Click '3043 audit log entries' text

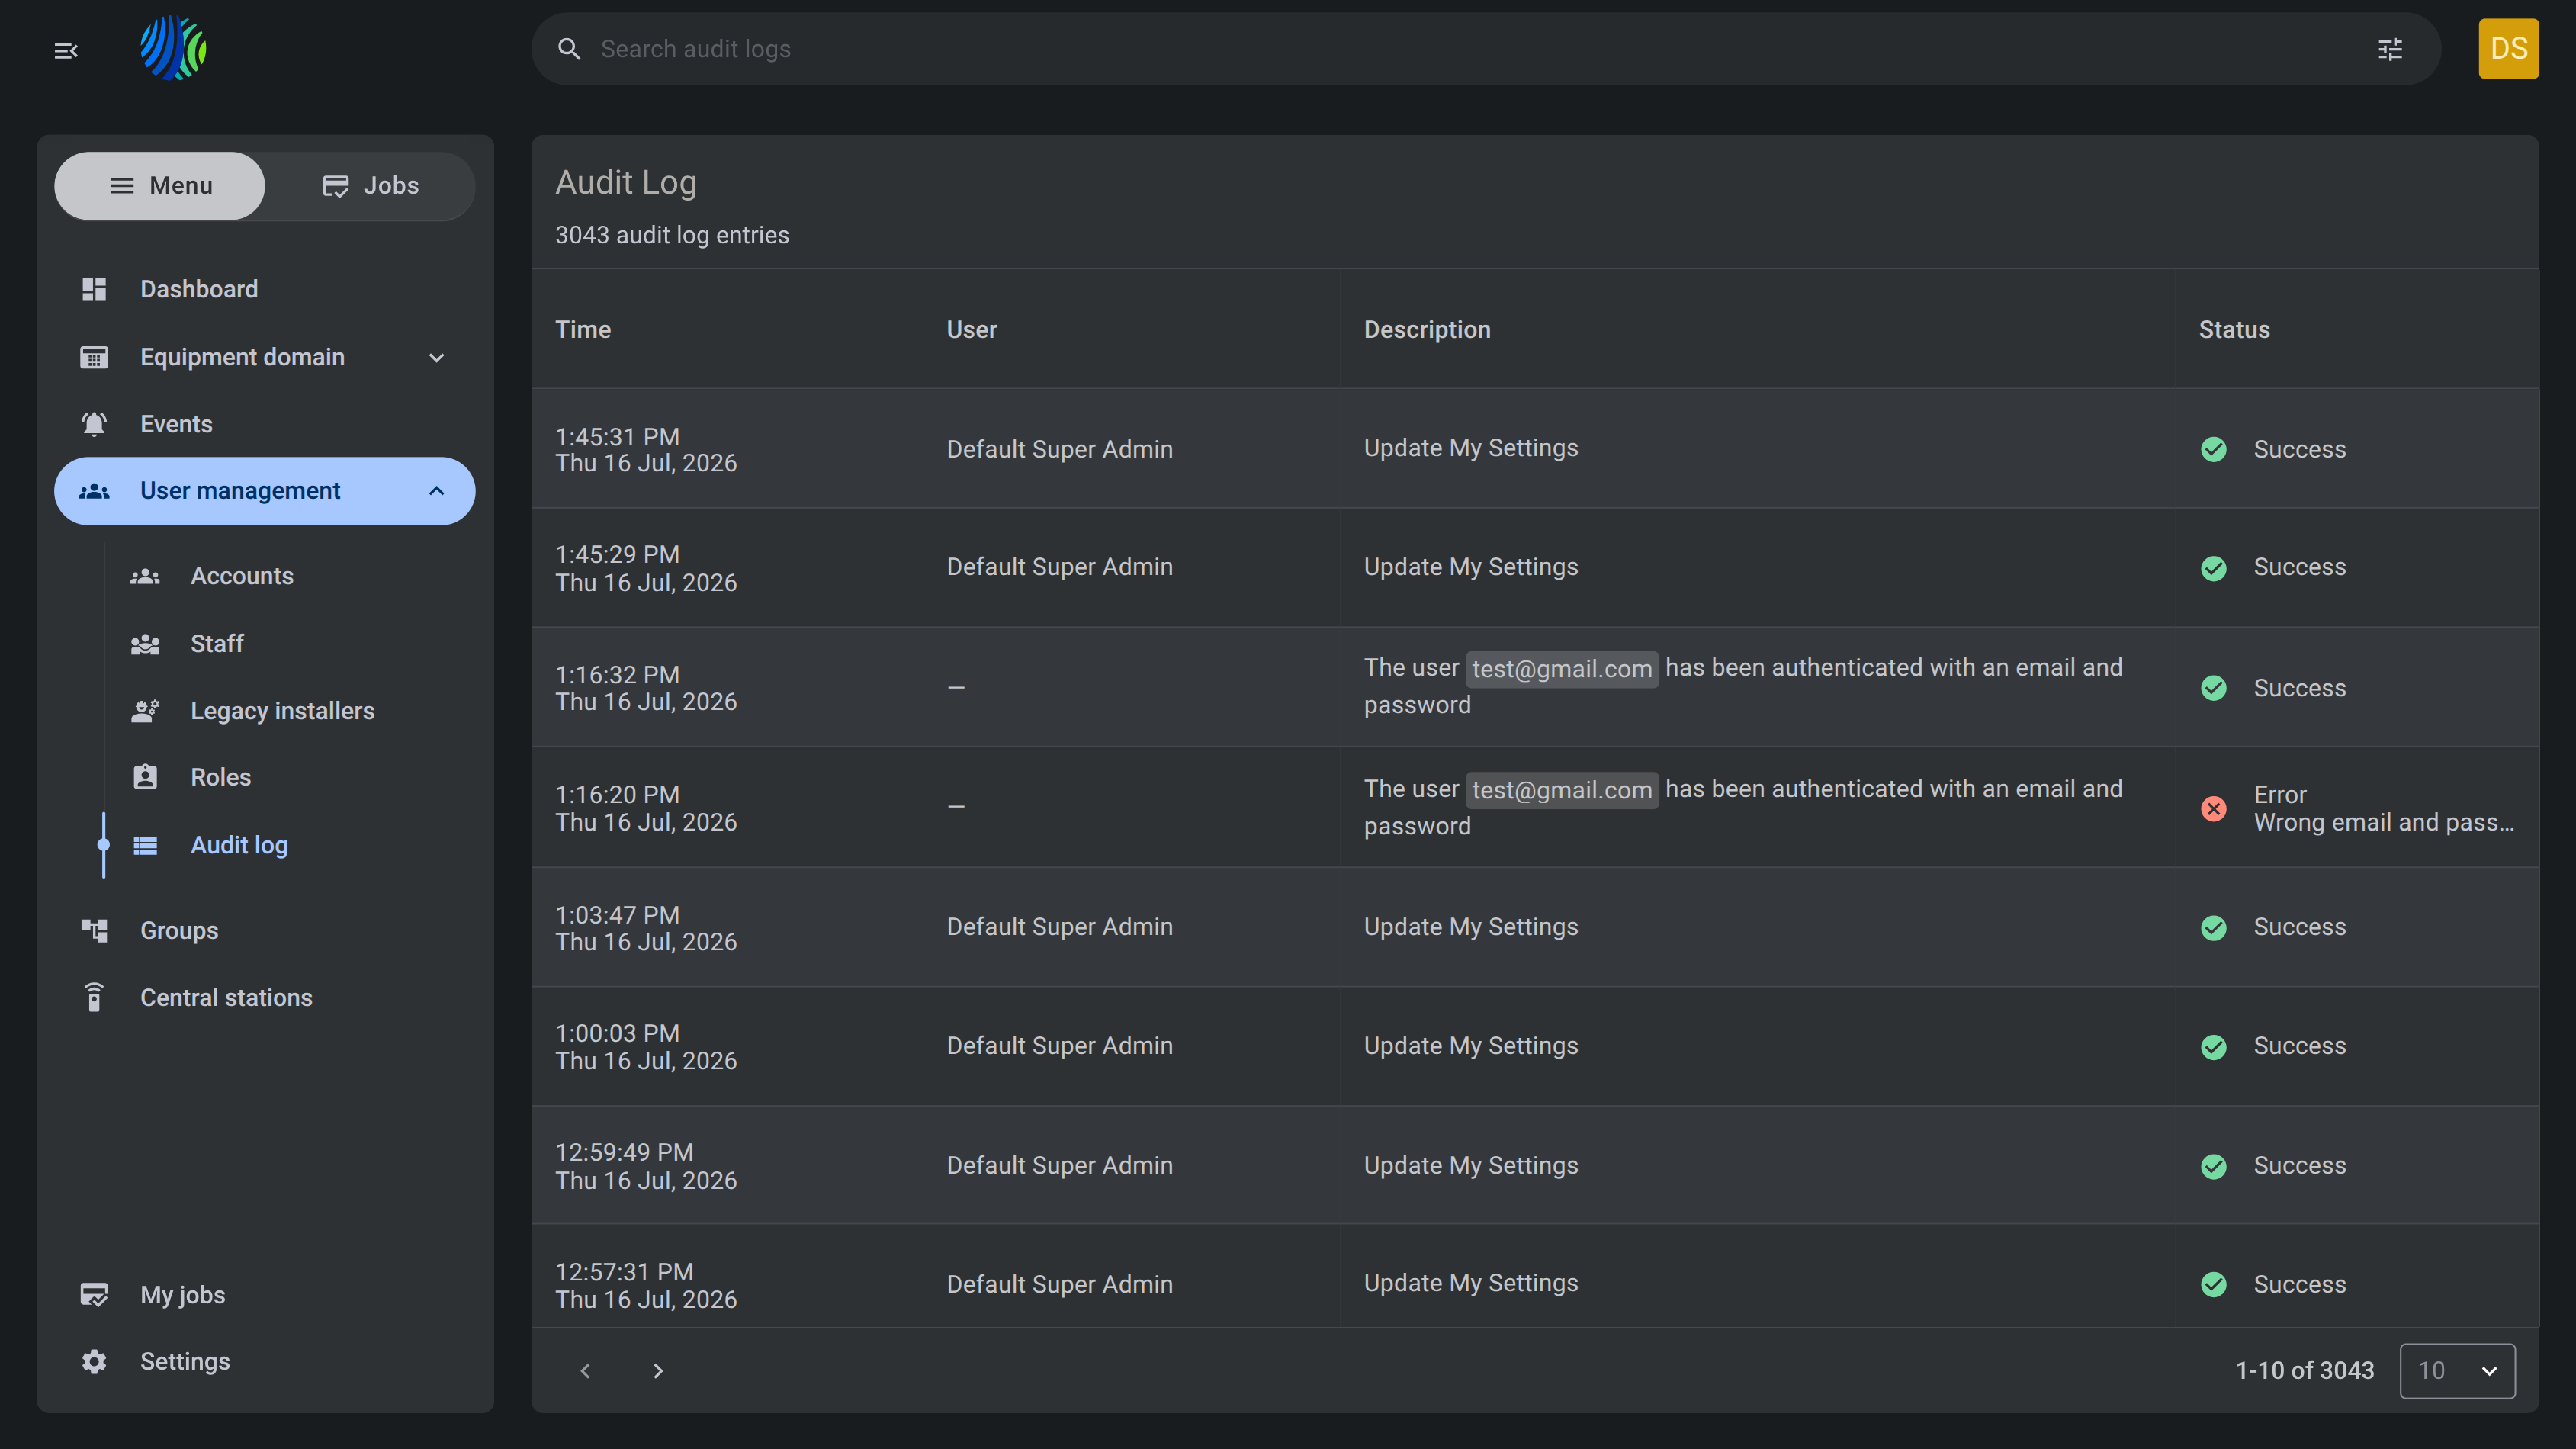(672, 235)
